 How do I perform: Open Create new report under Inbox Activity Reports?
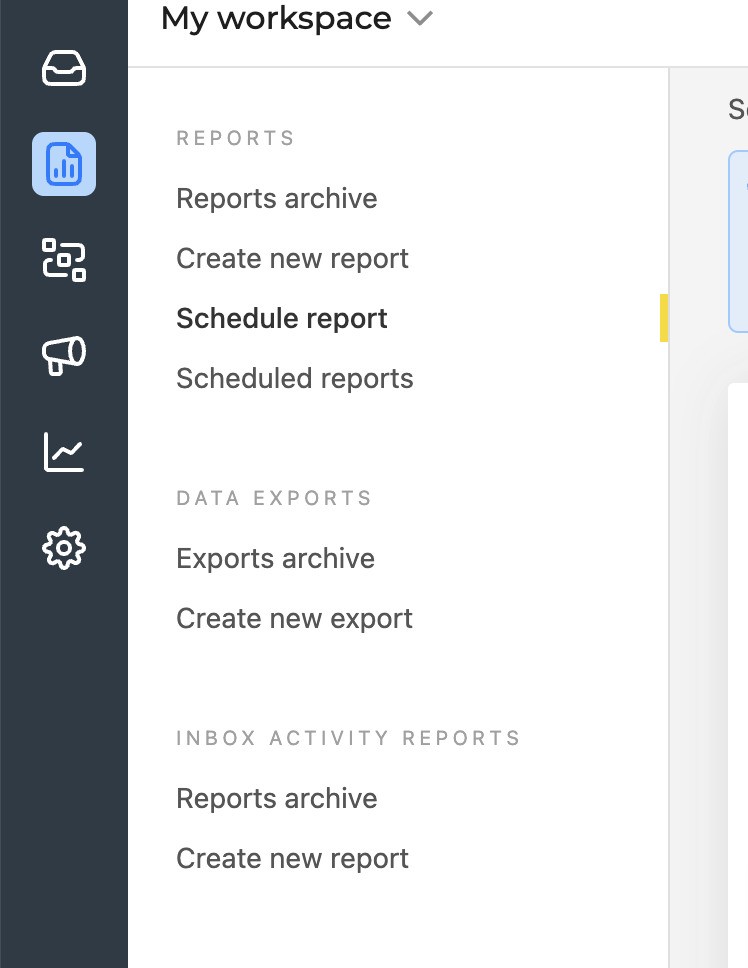point(292,859)
